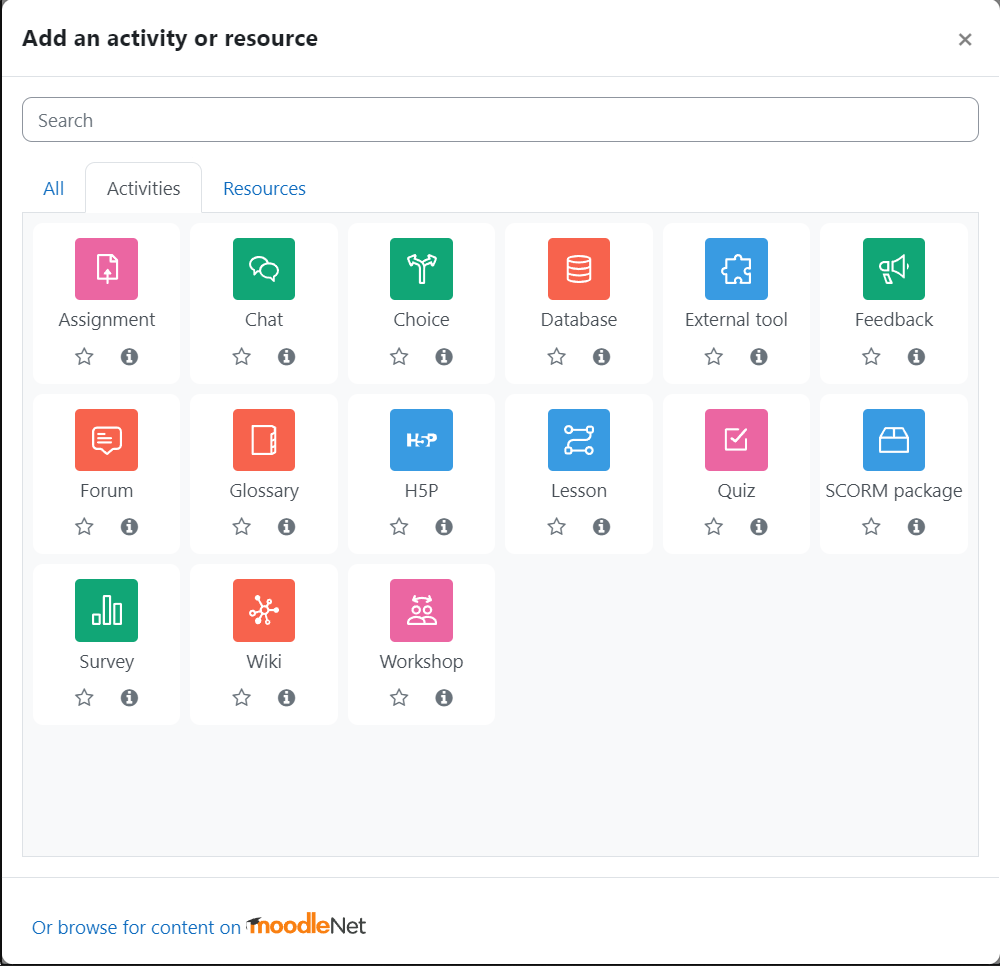Star the Database activity
Viewport: 1000px width, 966px height.
pos(557,356)
